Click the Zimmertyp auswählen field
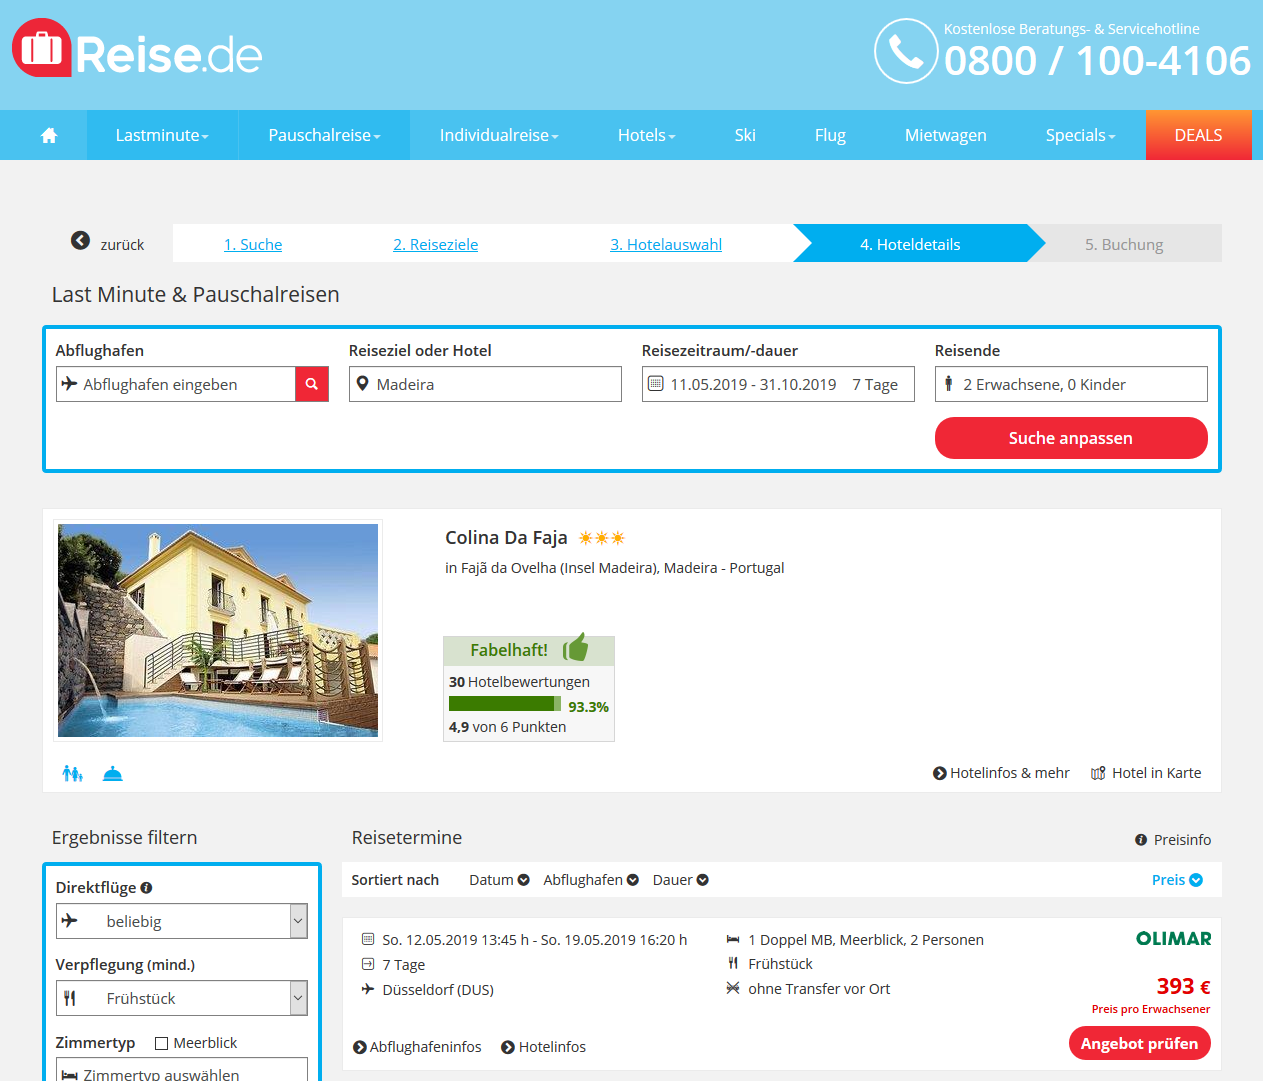Screen dimensions: 1263x1081 click(x=182, y=1069)
